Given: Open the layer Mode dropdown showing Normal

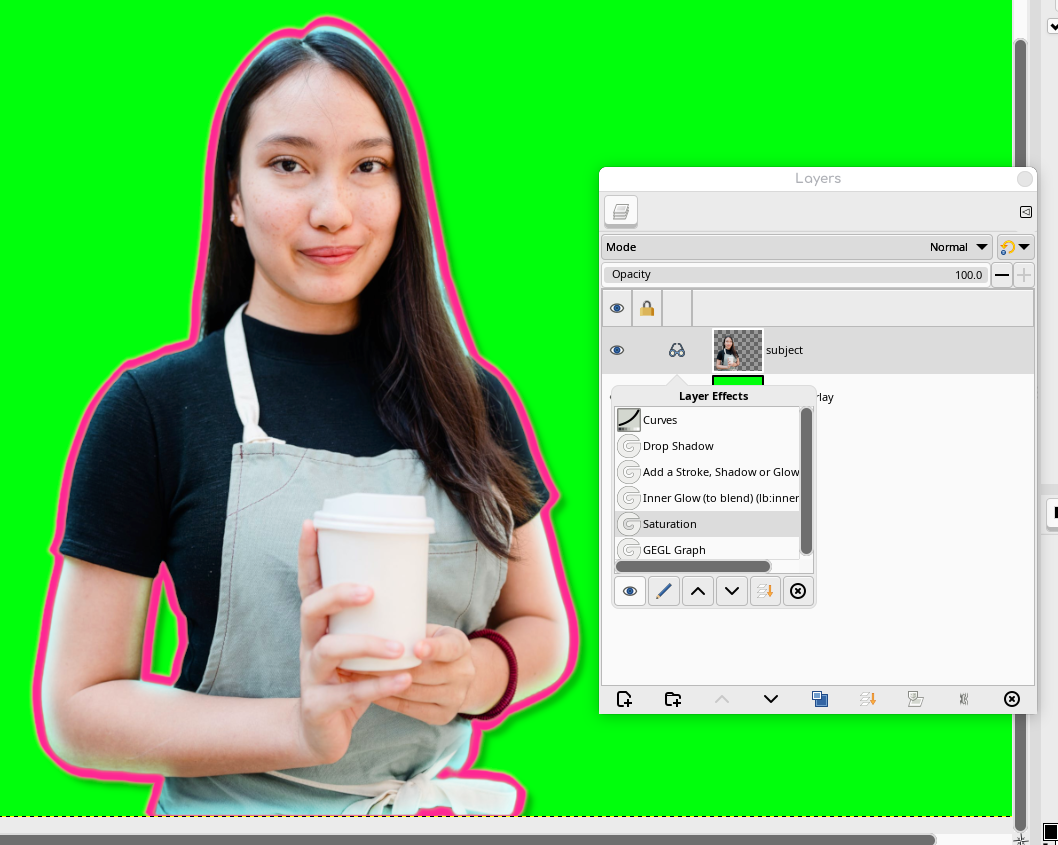Looking at the screenshot, I should [x=797, y=247].
